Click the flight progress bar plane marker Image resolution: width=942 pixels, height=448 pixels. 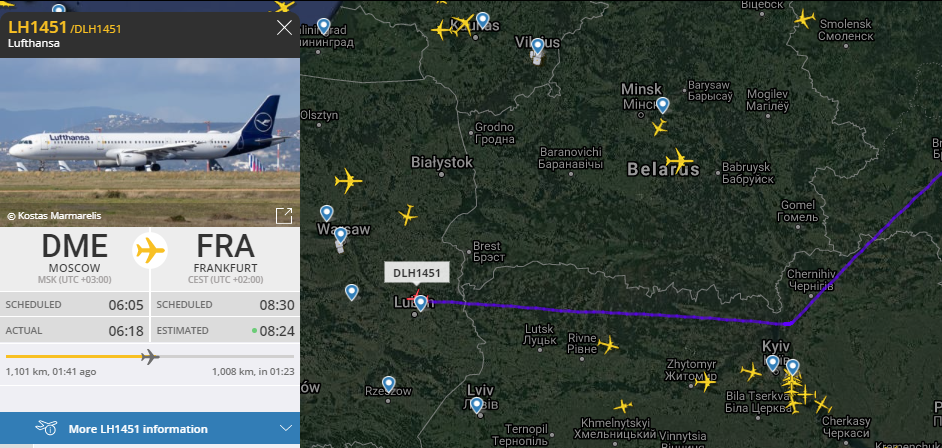pos(150,357)
